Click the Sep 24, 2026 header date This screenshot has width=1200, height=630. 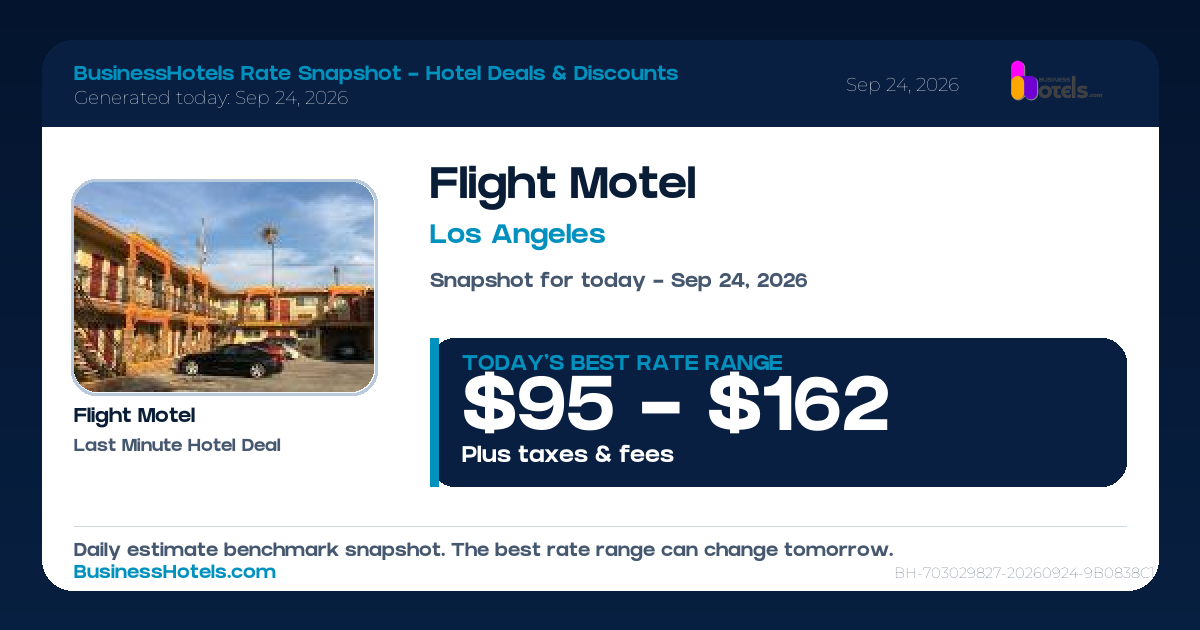pos(902,85)
